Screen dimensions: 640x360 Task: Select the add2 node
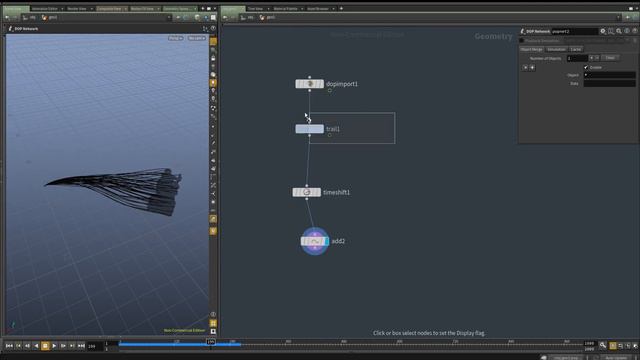(314, 241)
